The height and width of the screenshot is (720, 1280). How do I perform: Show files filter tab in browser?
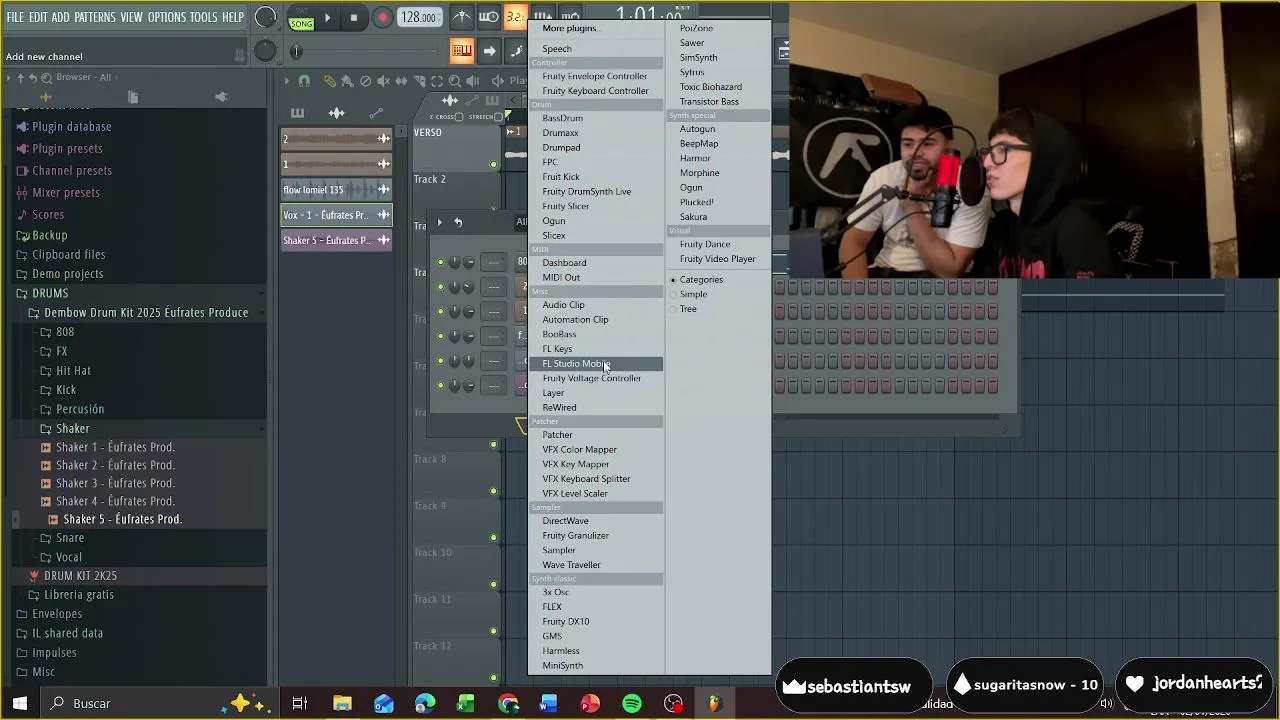[133, 97]
